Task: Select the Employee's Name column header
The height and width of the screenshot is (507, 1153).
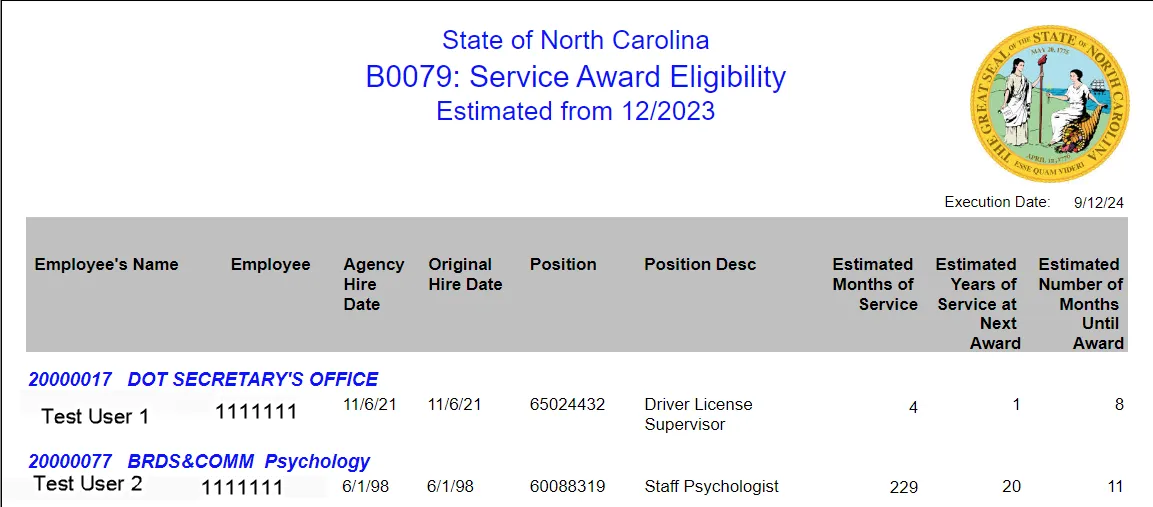Action: [x=106, y=265]
